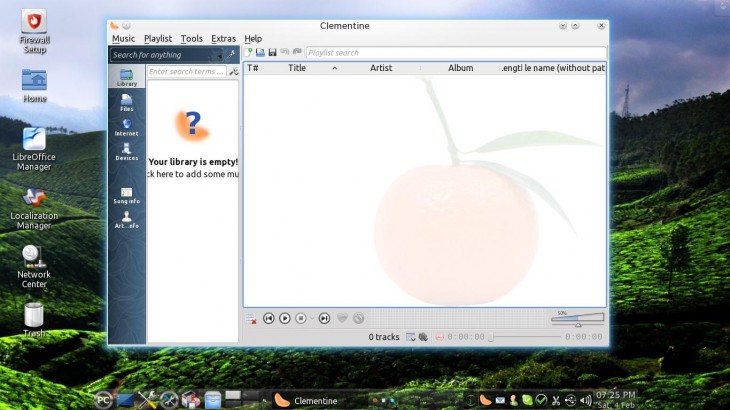The image size is (730, 410).
Task: Click the new playlist icon
Action: (249, 52)
